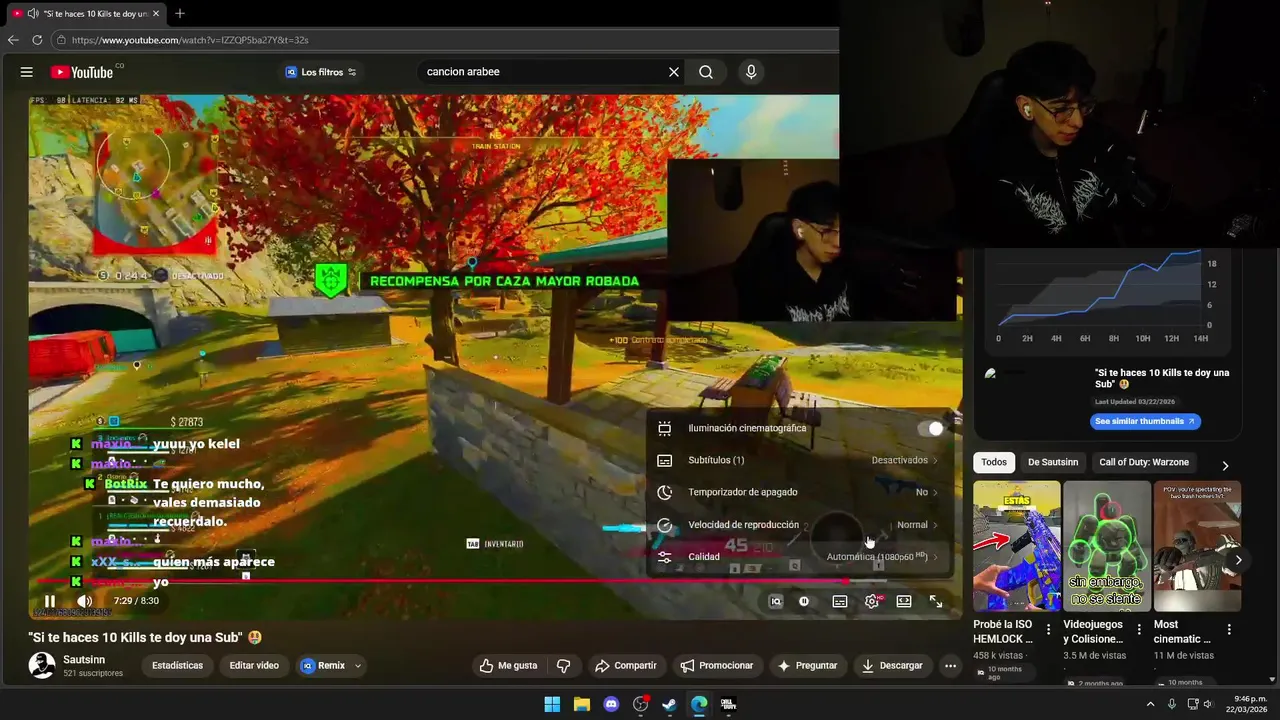Screen dimensions: 1280x720
Task: Select the Todos filter chip
Action: 994,462
